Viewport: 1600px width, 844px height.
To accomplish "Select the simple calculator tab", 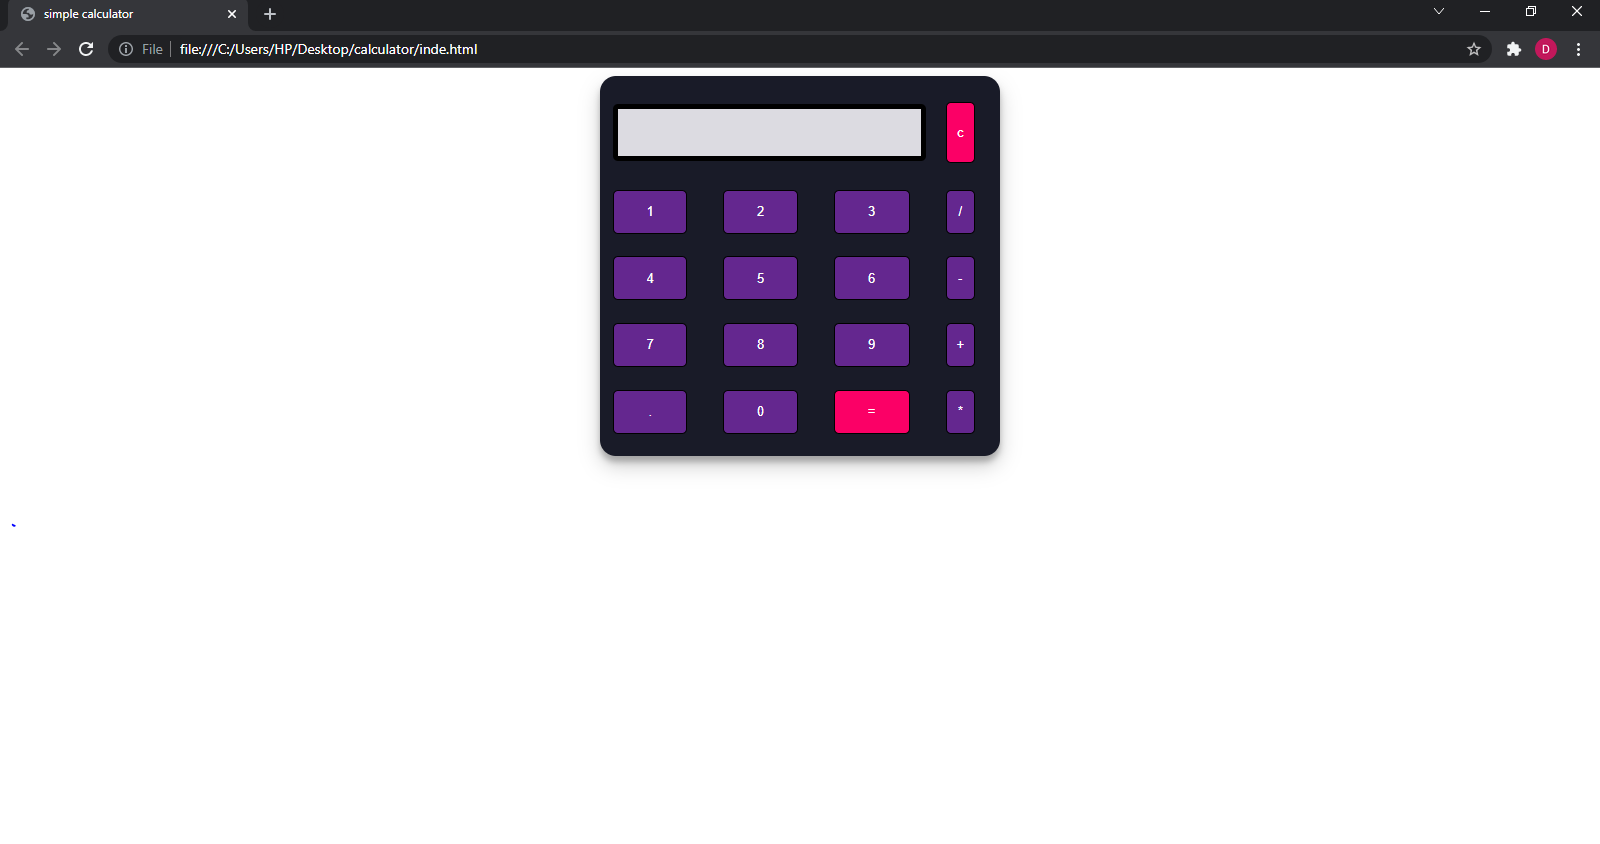I will (128, 14).
